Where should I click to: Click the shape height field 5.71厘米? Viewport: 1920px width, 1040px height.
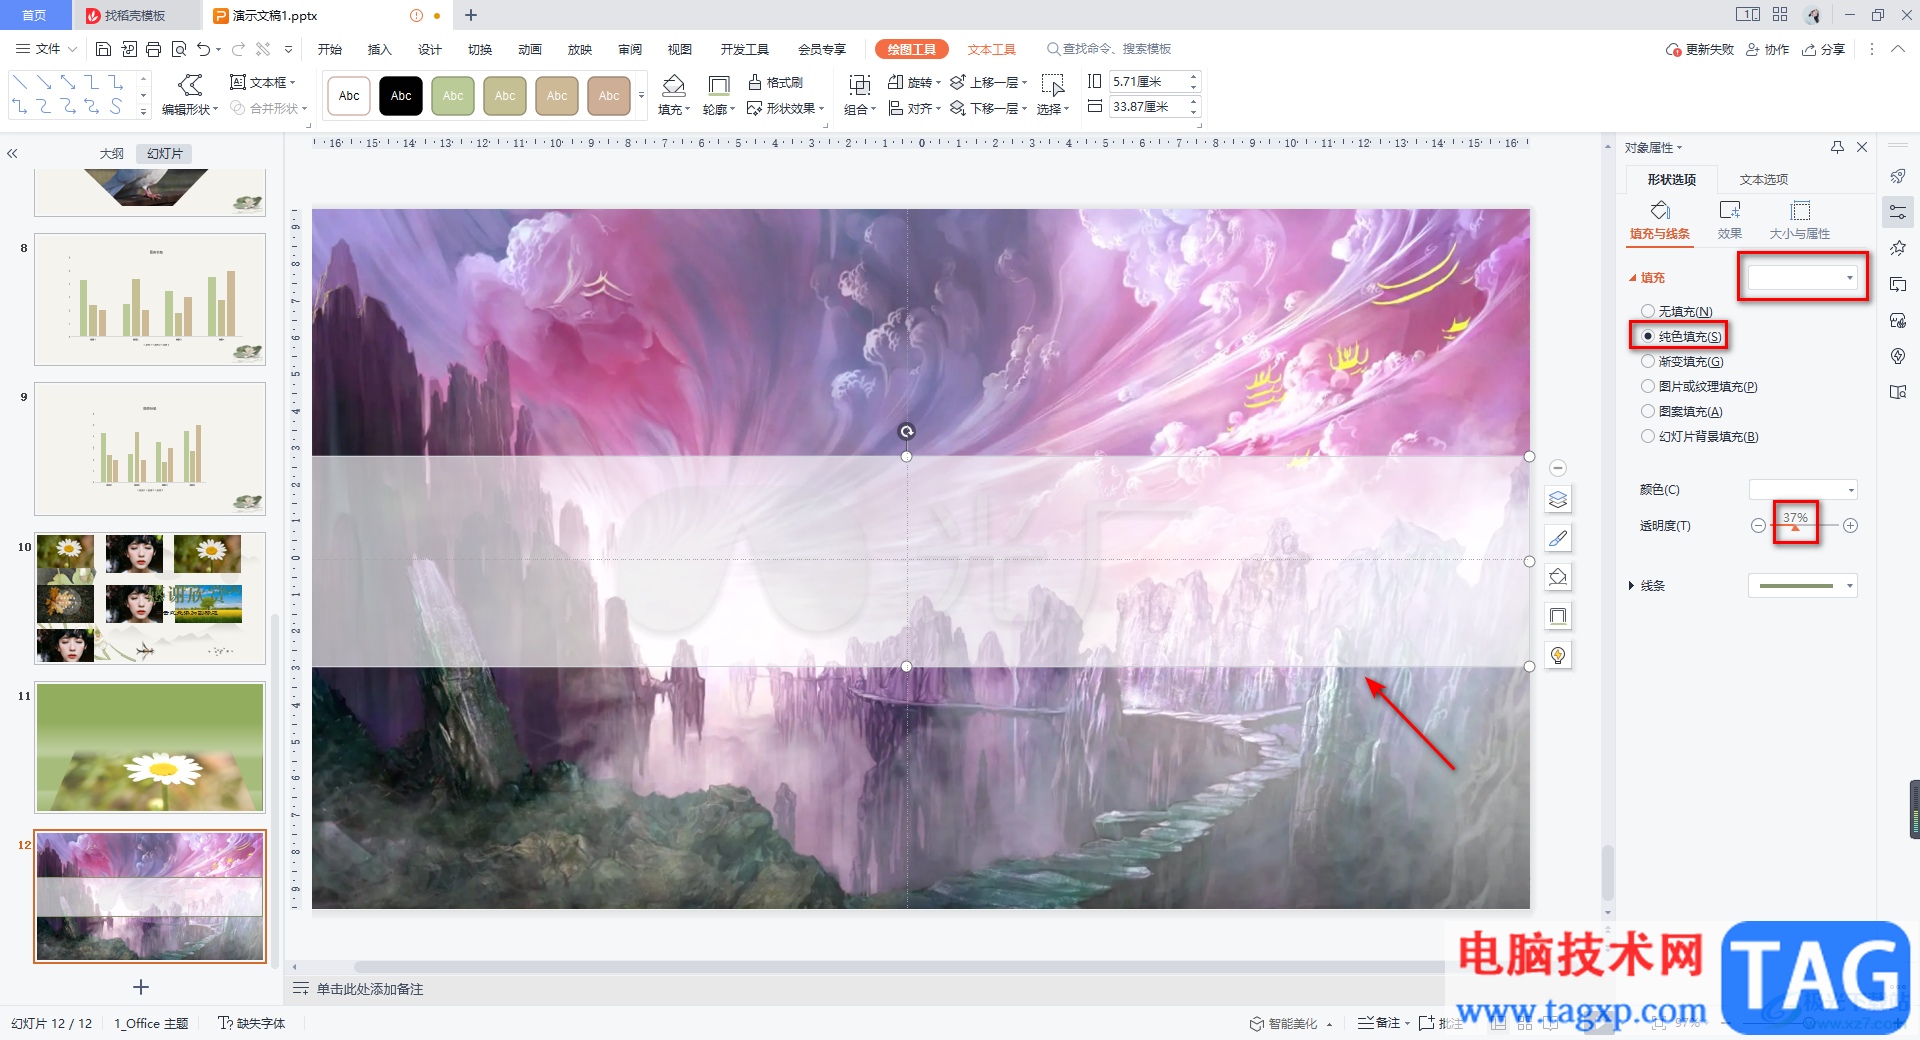[x=1147, y=81]
